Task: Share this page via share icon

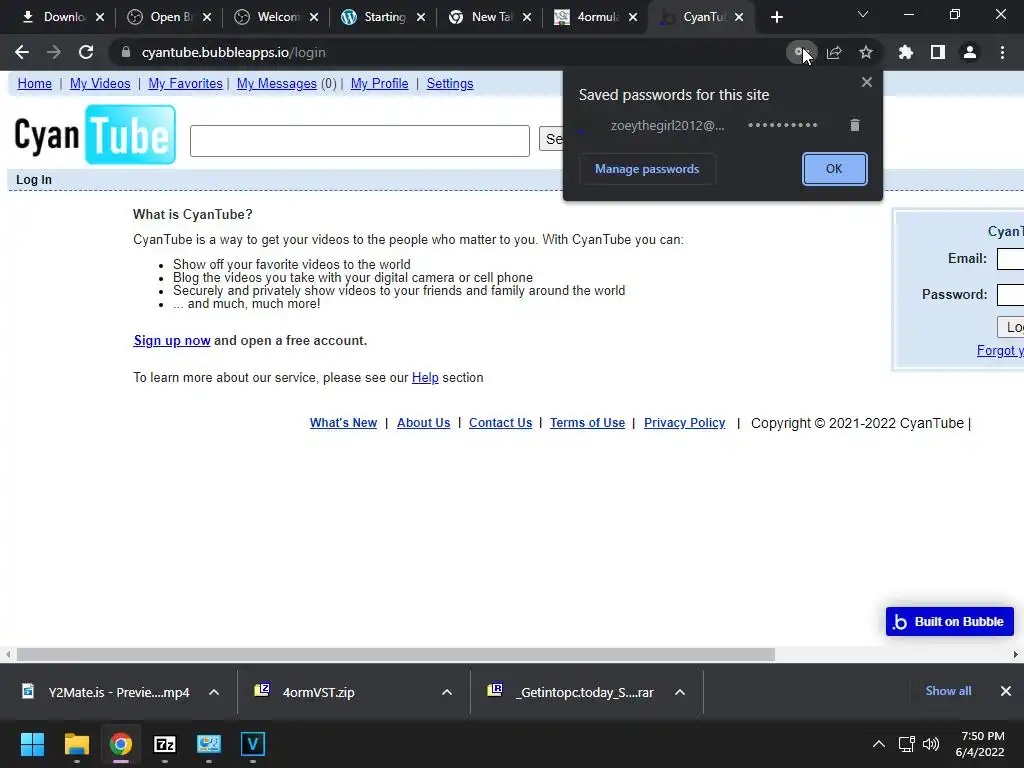Action: coord(834,52)
